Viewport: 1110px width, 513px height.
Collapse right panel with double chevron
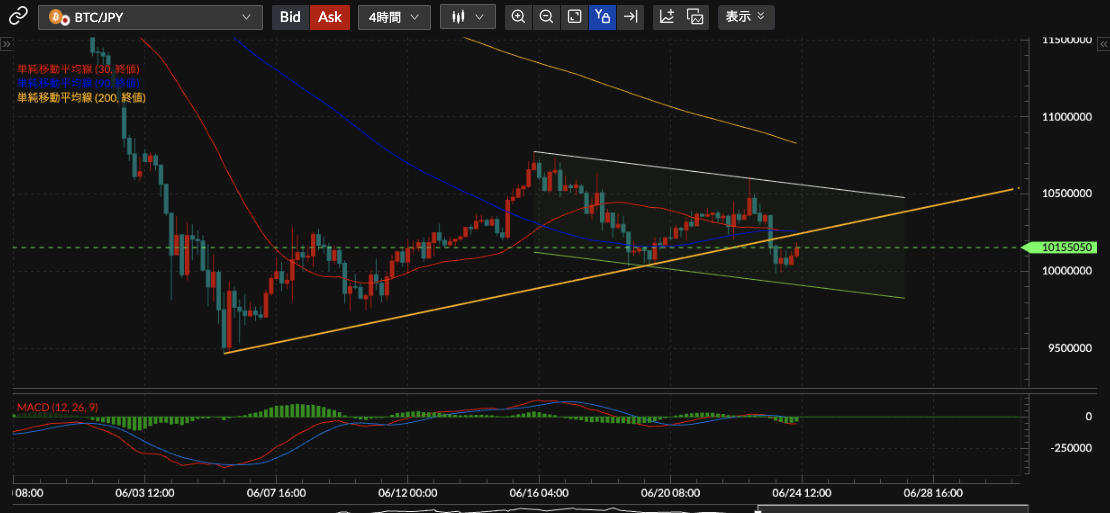click(1103, 45)
